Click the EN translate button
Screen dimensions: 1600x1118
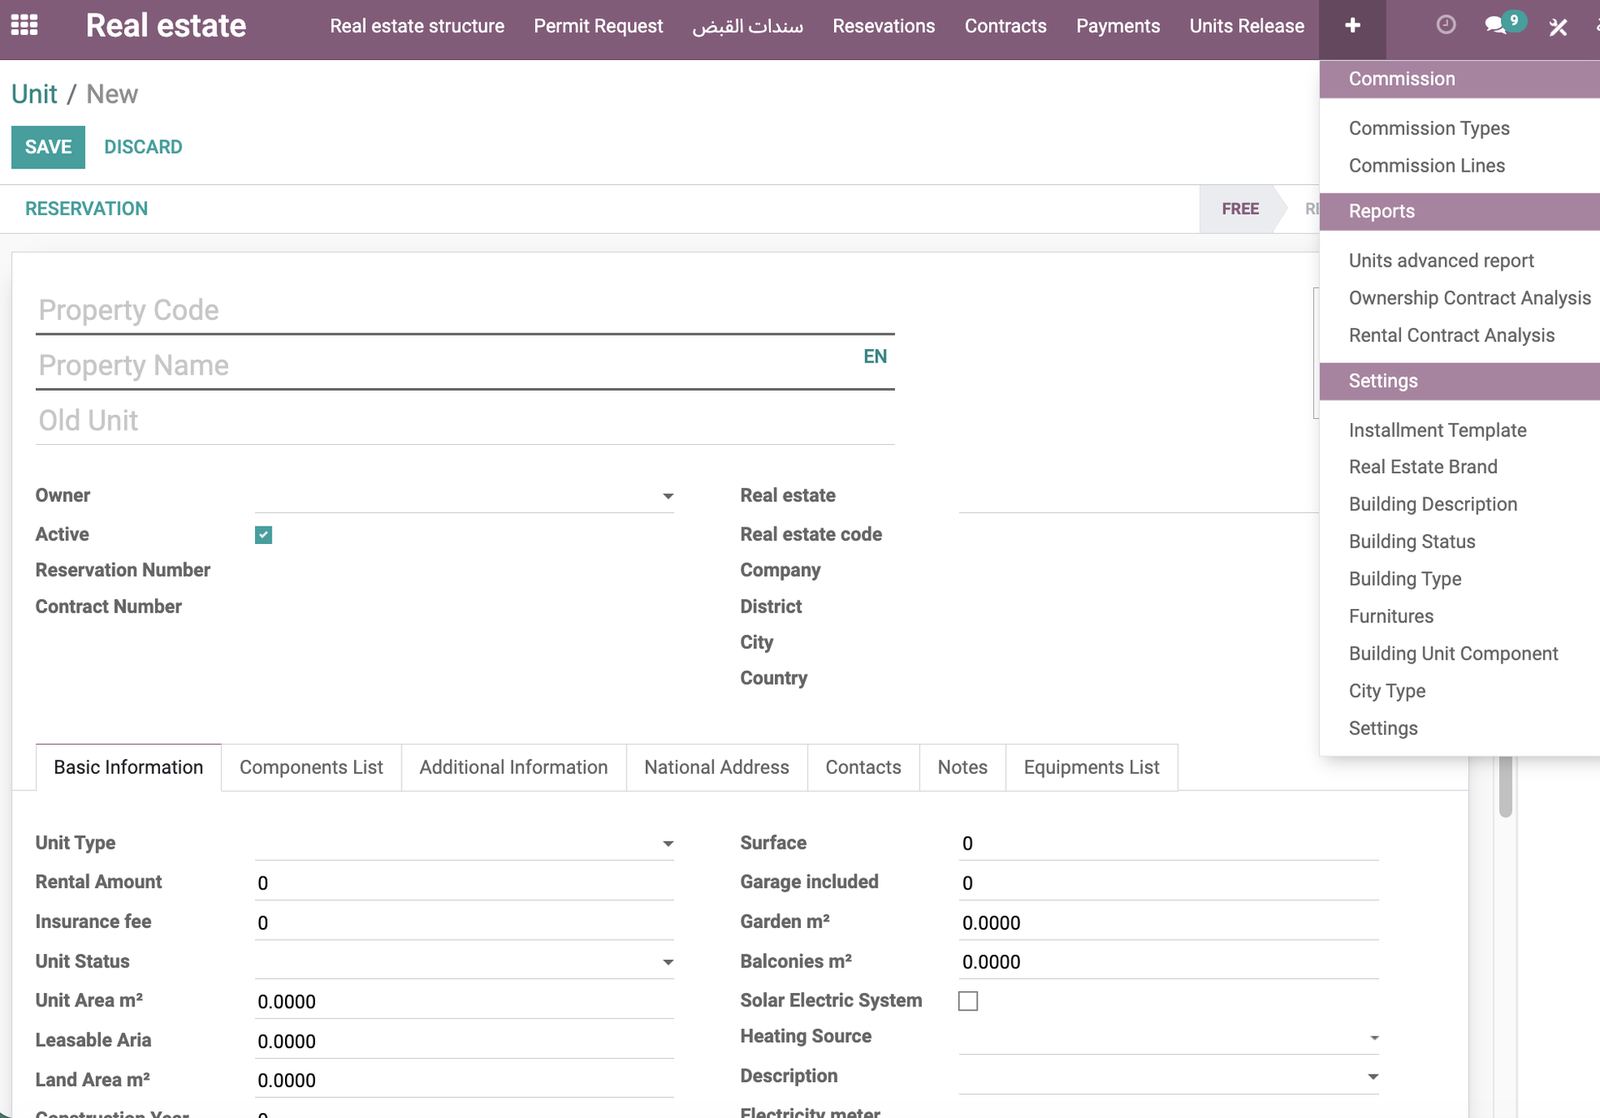[x=875, y=357]
